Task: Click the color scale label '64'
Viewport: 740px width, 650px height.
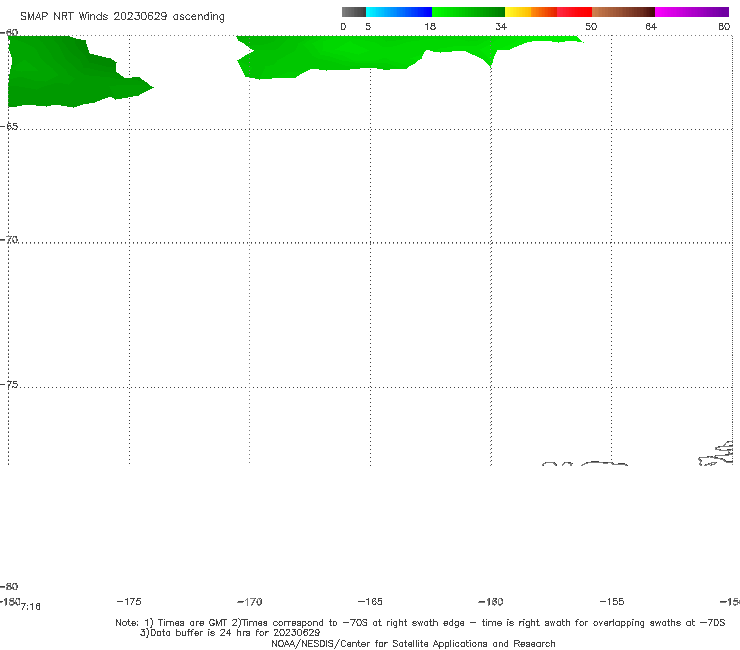Action: point(651,26)
